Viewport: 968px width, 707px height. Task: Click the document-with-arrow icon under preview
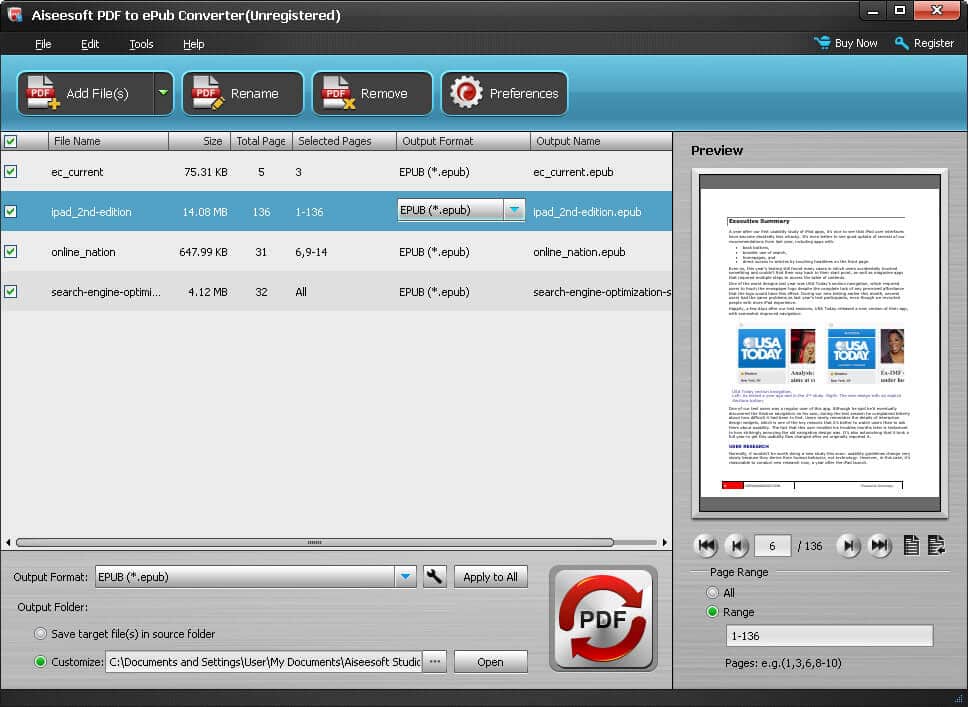tap(936, 545)
